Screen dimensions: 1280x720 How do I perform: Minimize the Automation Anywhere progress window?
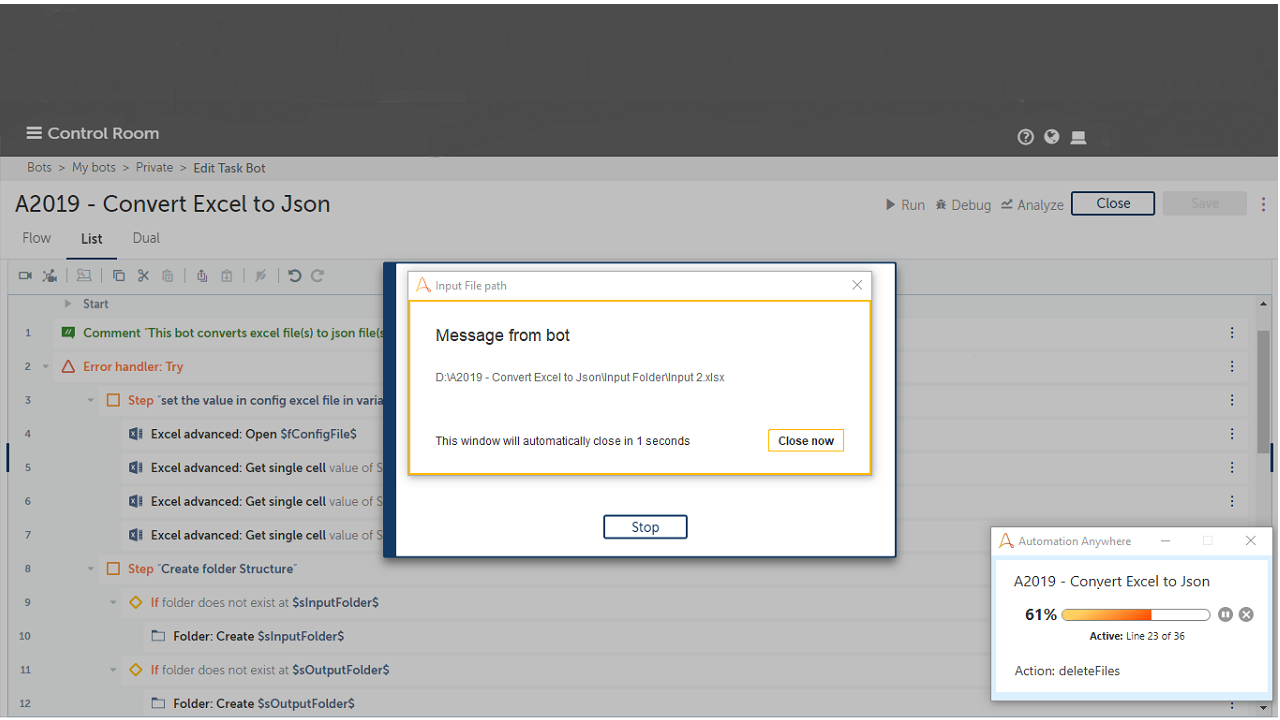[1166, 541]
